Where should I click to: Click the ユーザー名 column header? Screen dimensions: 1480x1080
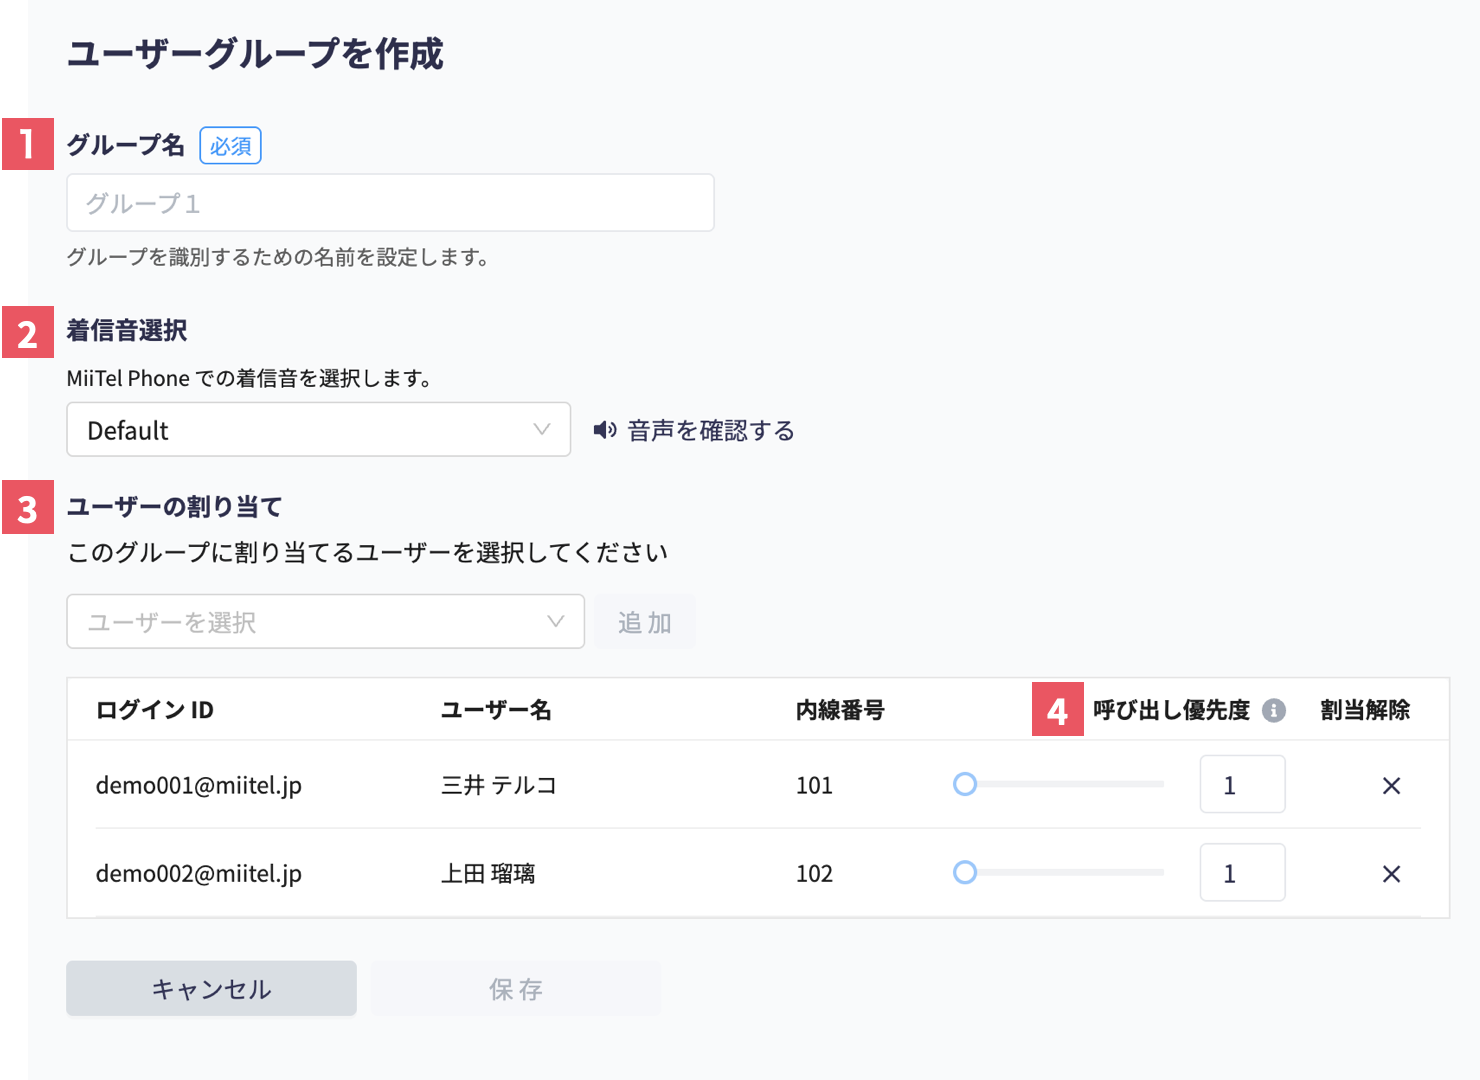(x=496, y=710)
